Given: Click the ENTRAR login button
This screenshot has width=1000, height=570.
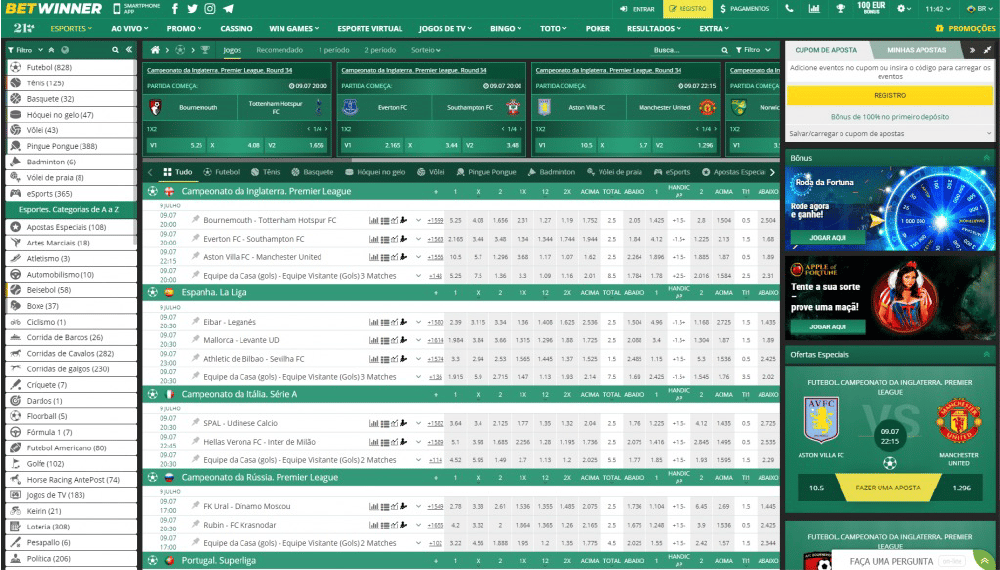Looking at the screenshot, I should tap(637, 9).
